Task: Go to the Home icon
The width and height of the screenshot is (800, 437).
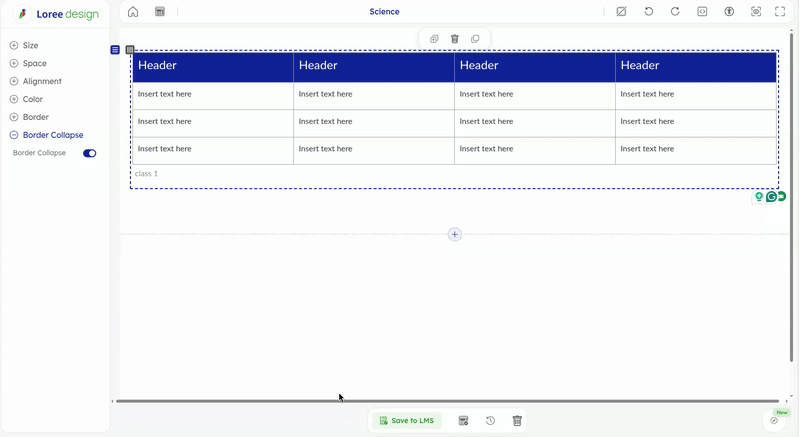Action: [x=133, y=12]
